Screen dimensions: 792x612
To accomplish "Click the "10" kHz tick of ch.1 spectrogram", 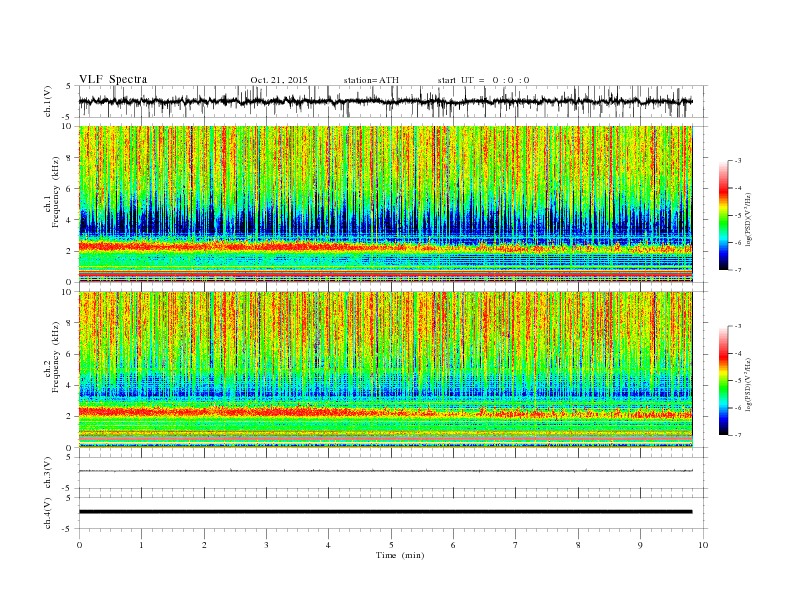I will [69, 126].
